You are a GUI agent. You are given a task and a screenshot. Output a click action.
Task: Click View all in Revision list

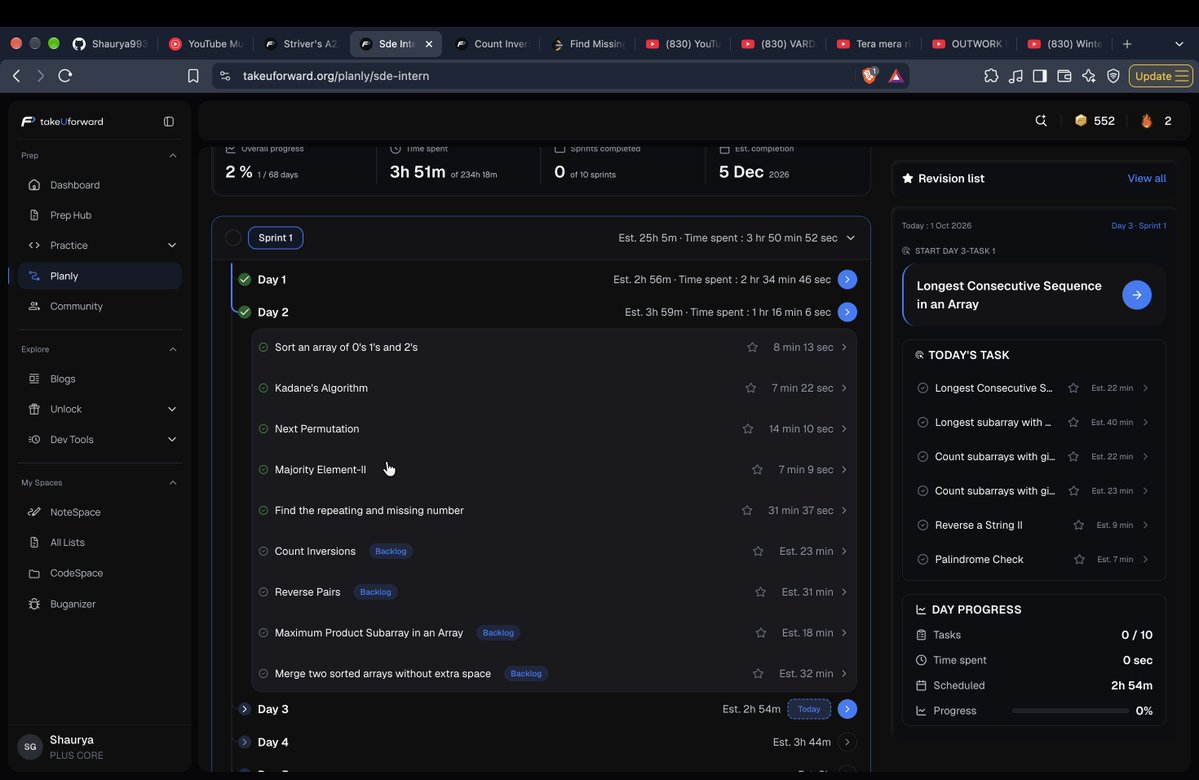pos(1146,178)
